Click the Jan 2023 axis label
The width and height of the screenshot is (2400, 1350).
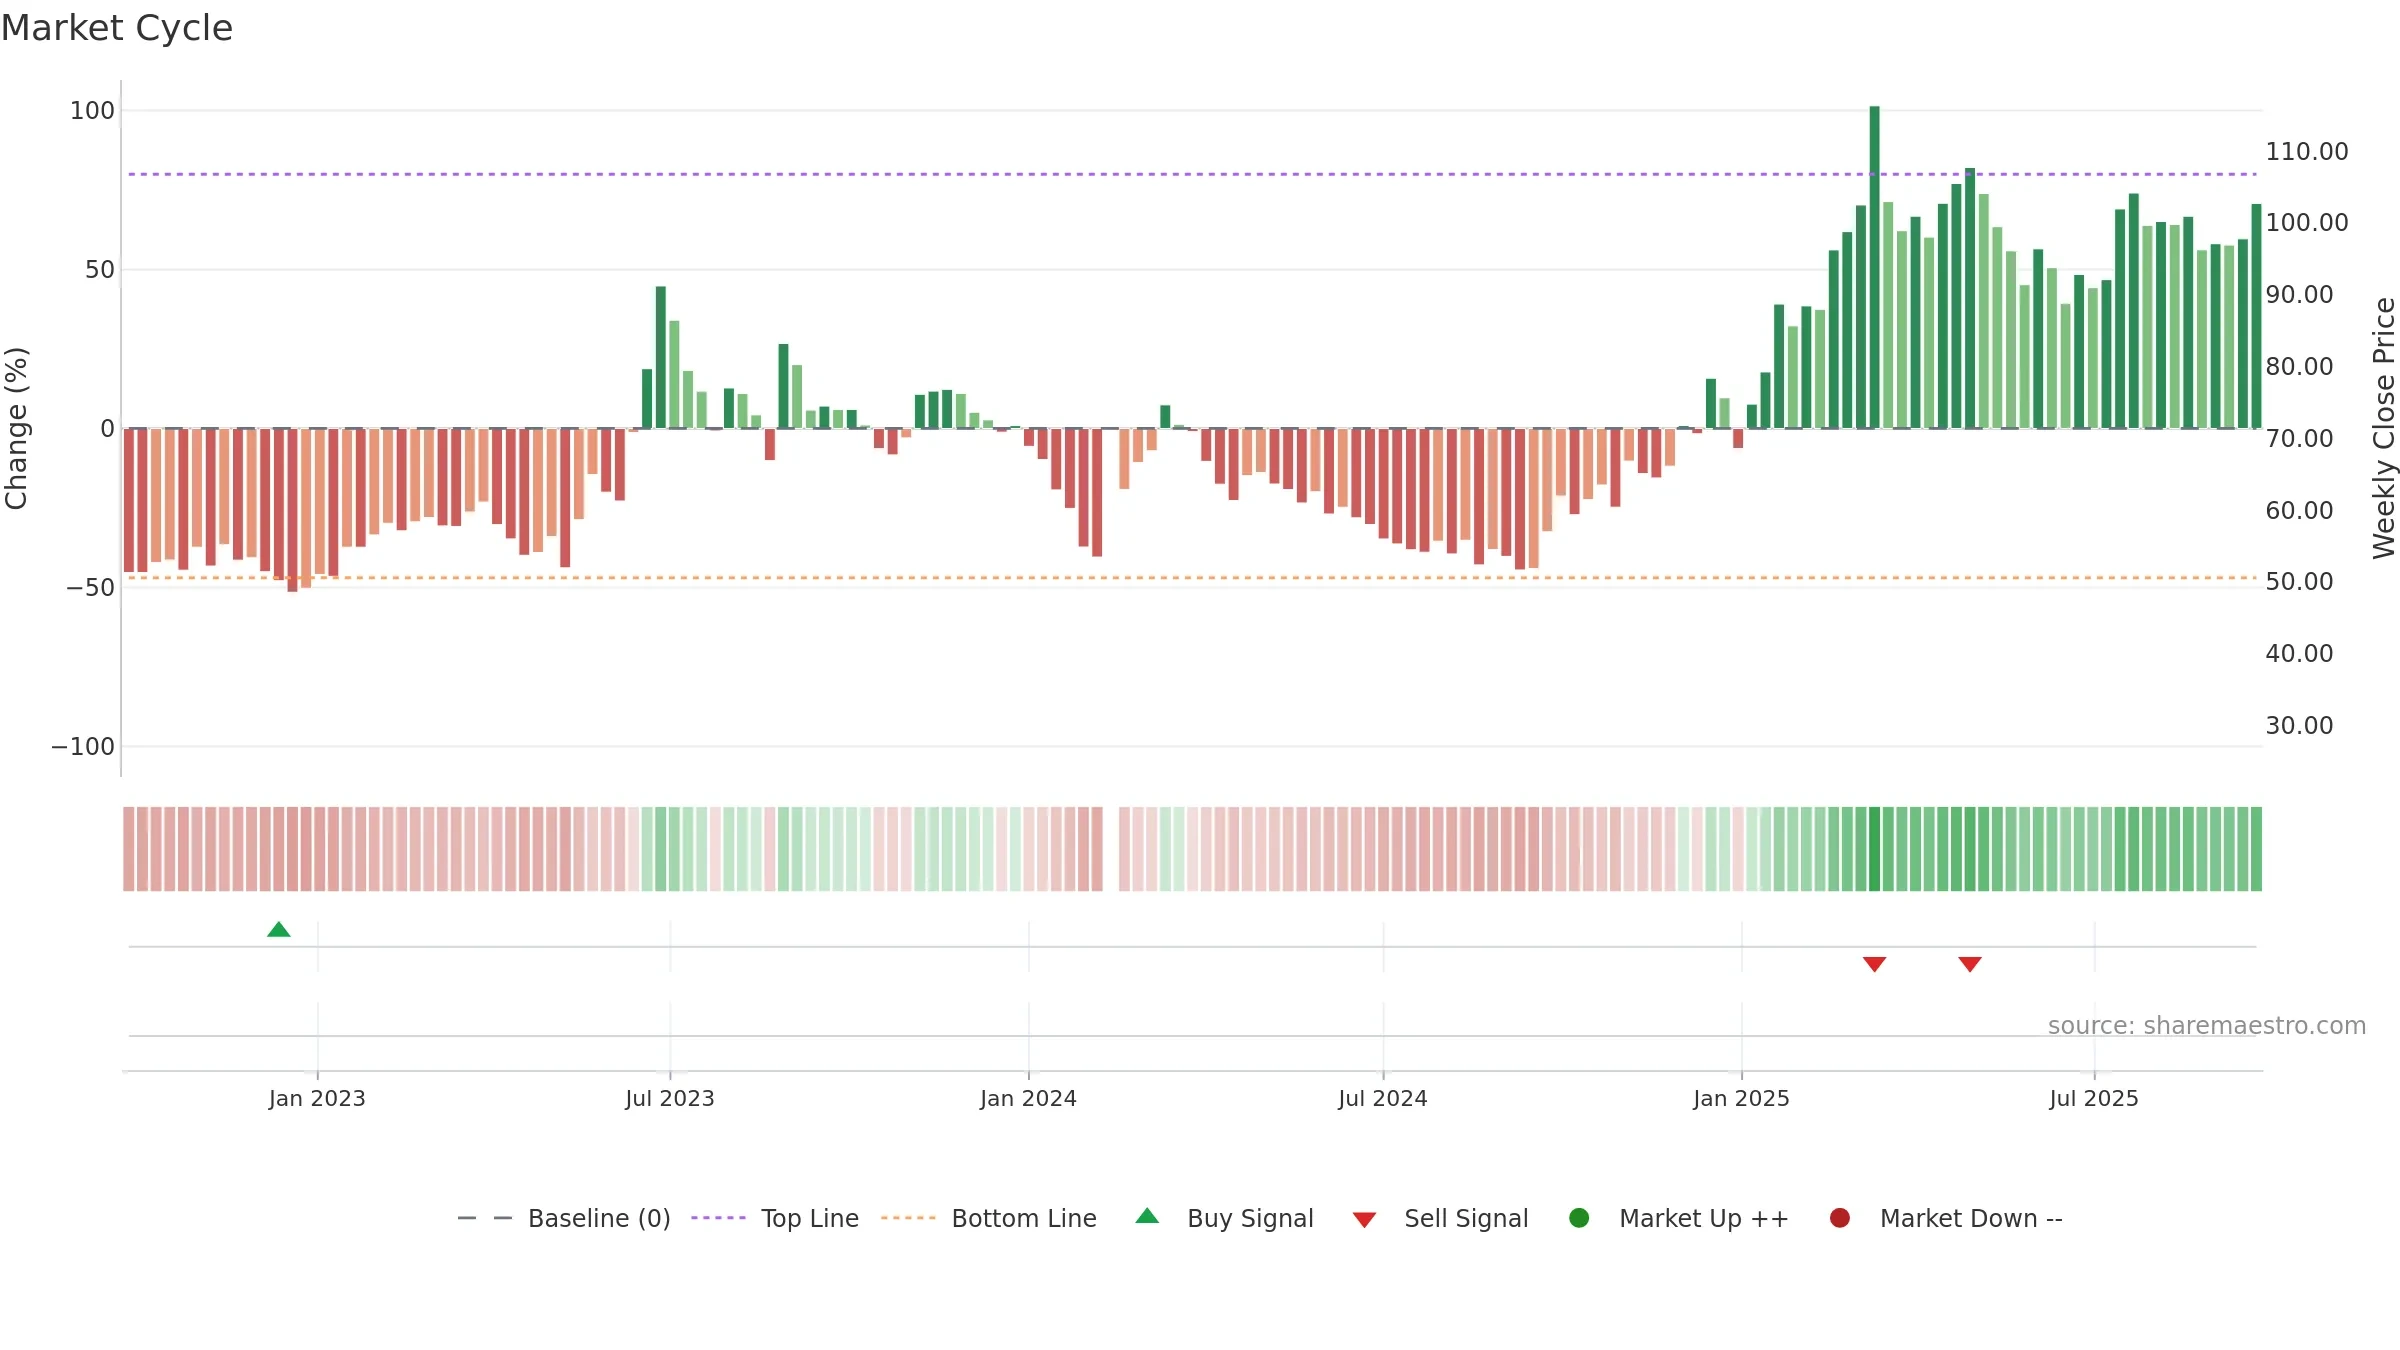[x=317, y=1099]
